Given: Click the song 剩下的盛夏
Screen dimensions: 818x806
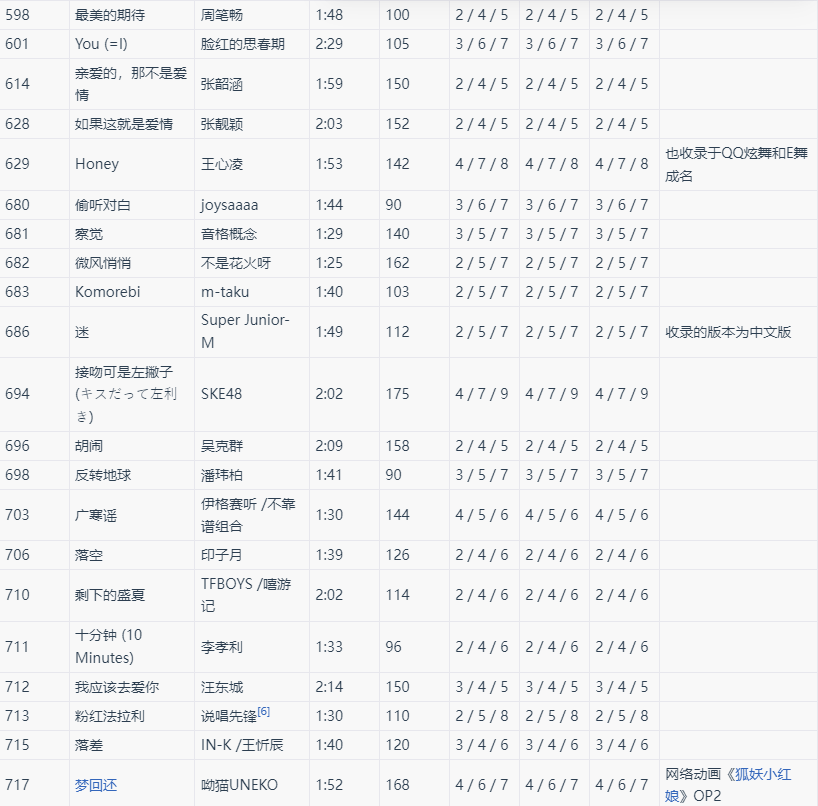Looking at the screenshot, I should click(x=110, y=595).
